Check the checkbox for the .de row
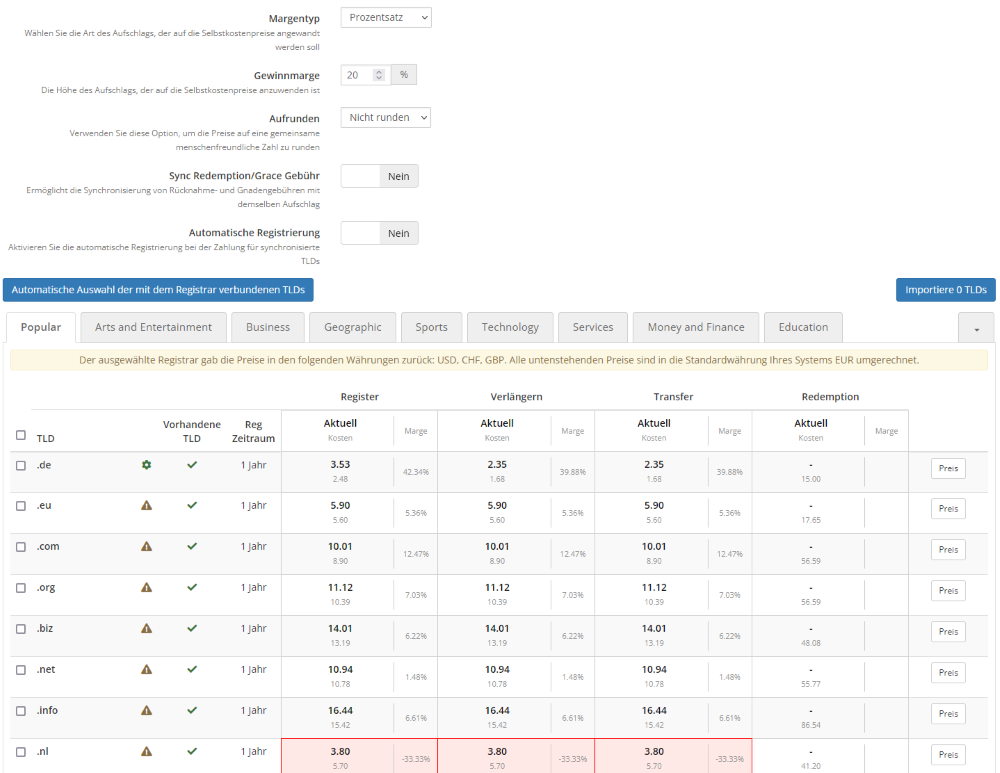Screen dimensions: 1000x773 [x=21, y=464]
